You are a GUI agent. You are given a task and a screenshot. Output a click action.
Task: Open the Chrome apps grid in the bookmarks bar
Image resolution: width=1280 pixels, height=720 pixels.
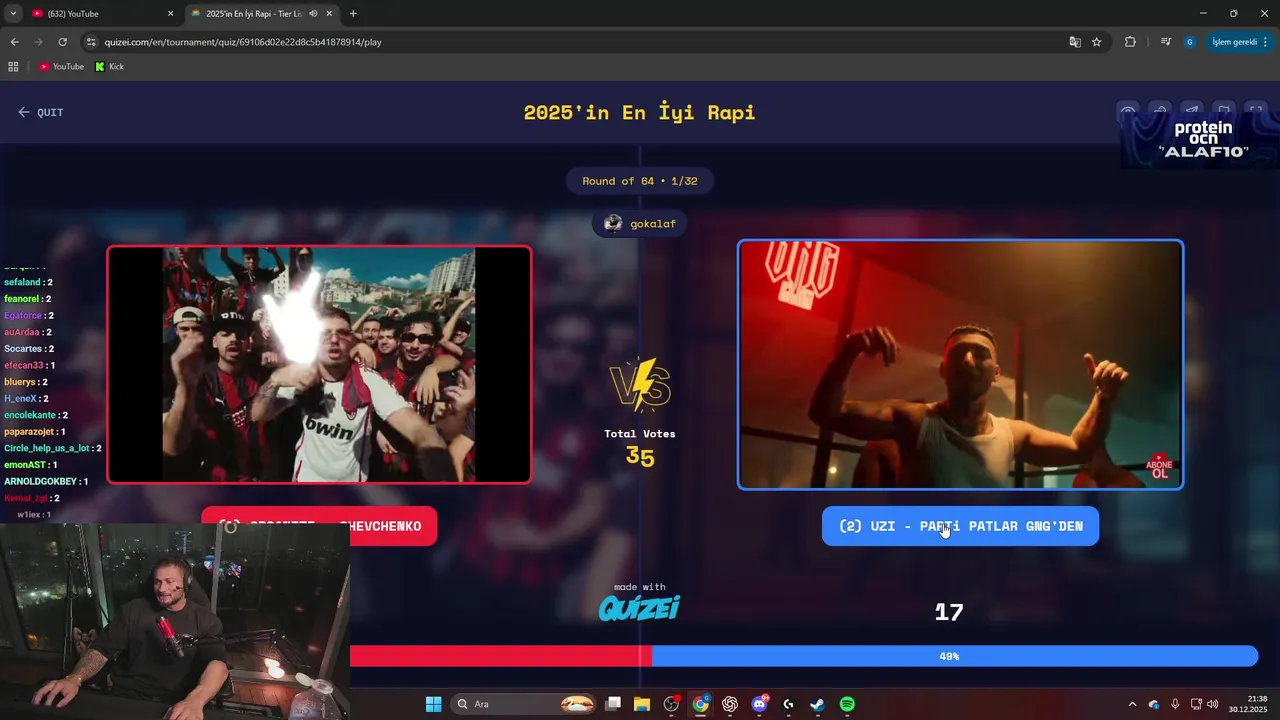[x=13, y=66]
